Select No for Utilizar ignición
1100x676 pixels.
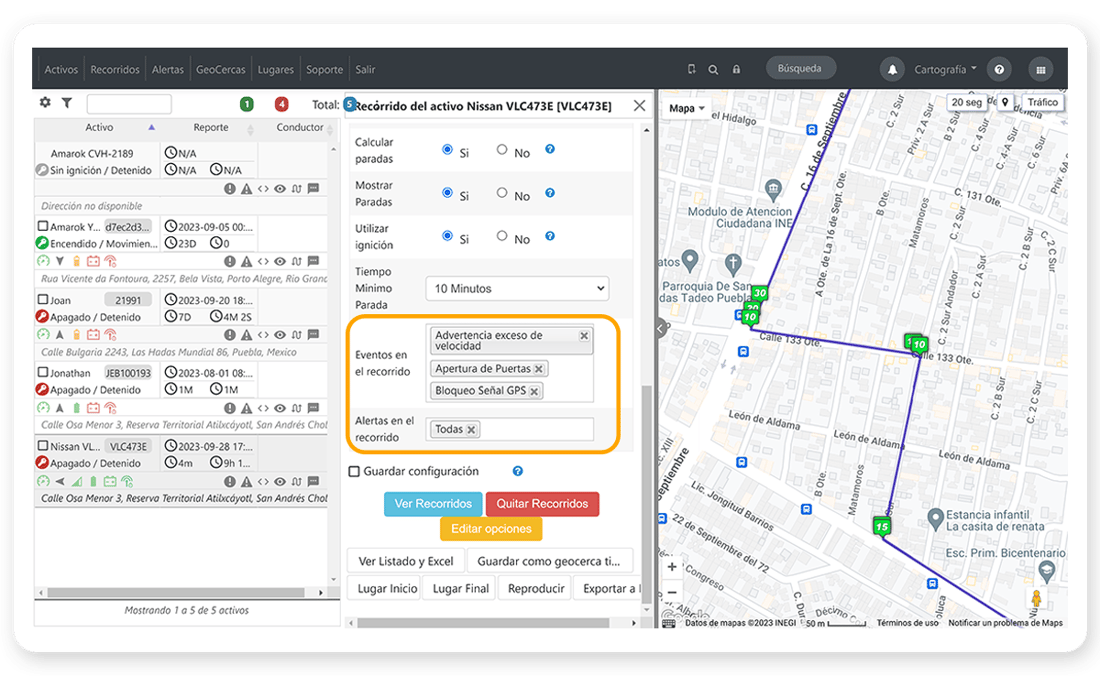[x=502, y=236]
